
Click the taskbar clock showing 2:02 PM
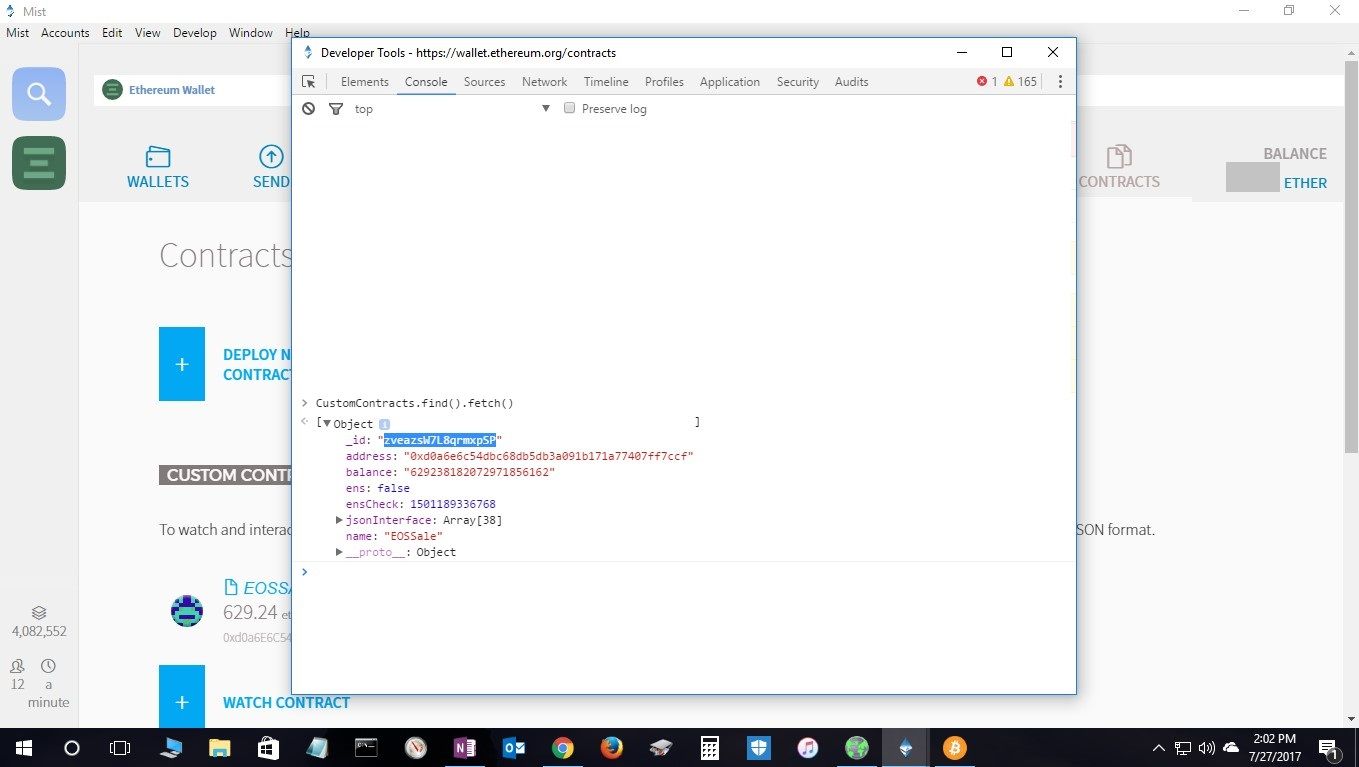[1275, 748]
